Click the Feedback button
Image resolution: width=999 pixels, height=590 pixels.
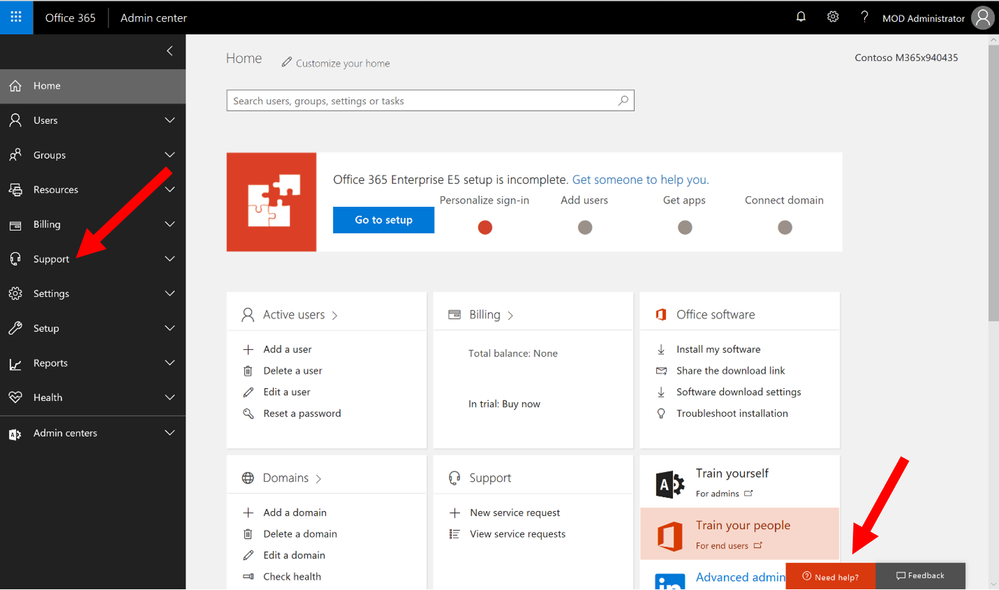tap(921, 576)
